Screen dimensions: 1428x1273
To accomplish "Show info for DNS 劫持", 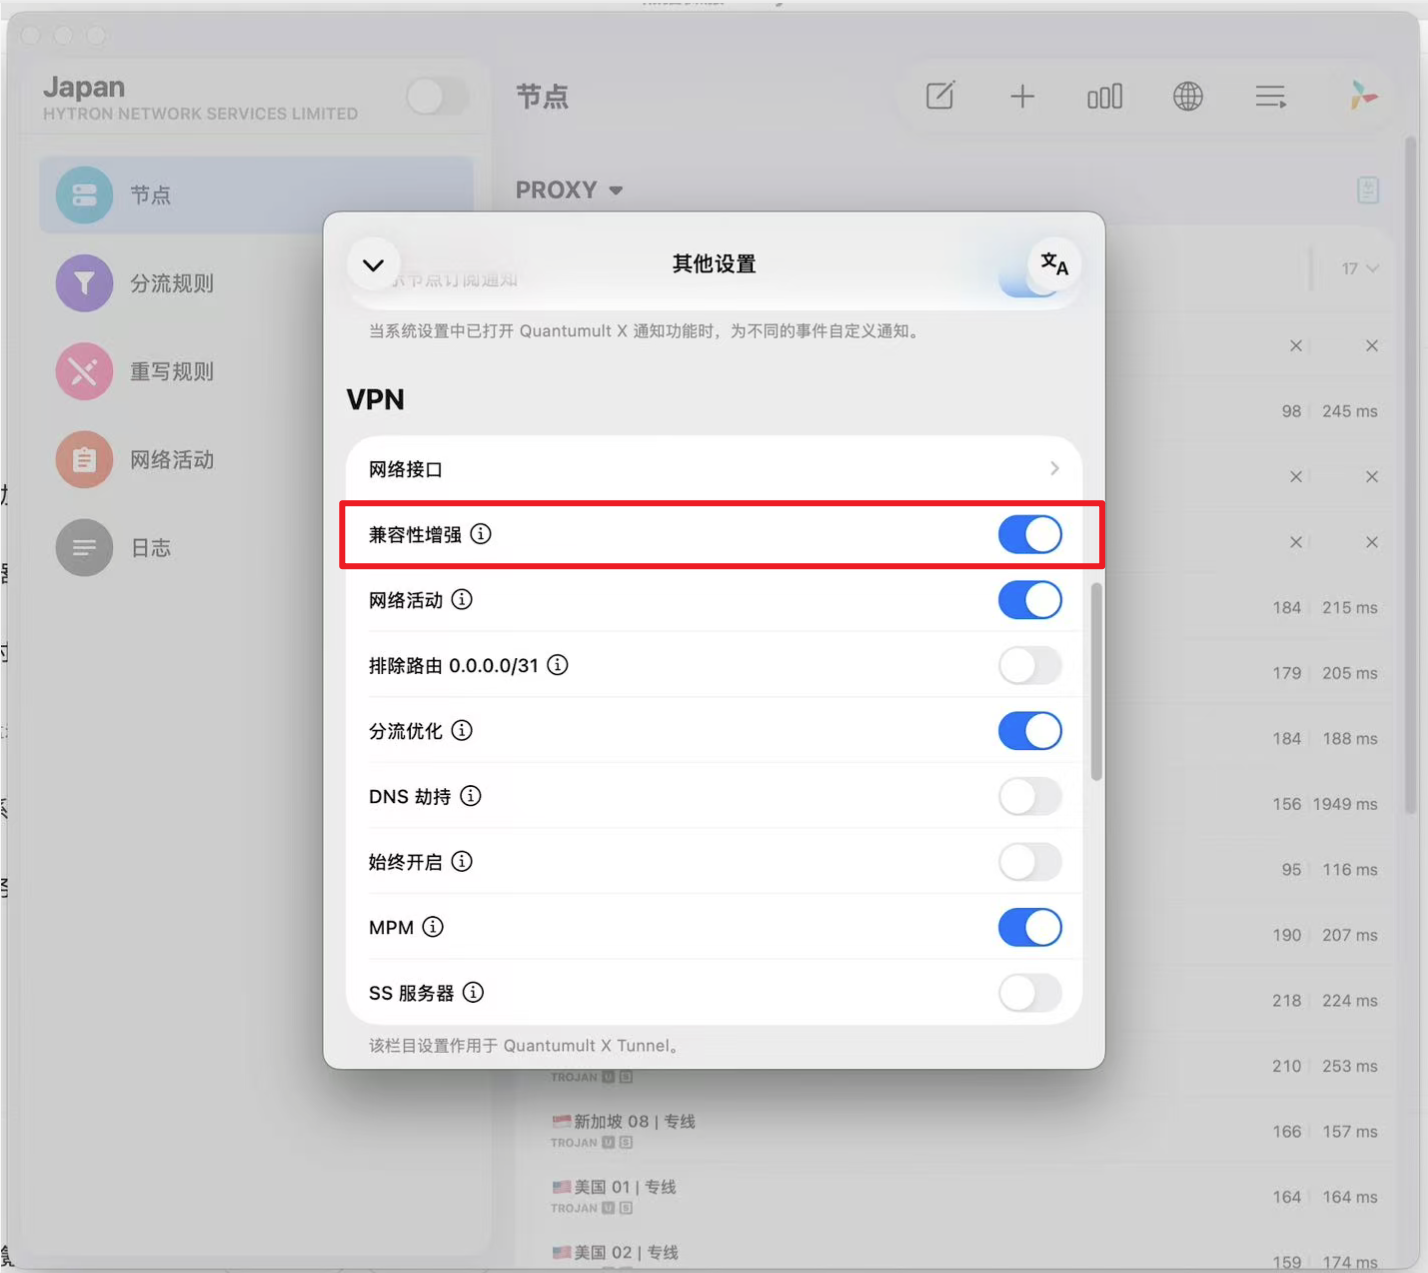I will [470, 796].
